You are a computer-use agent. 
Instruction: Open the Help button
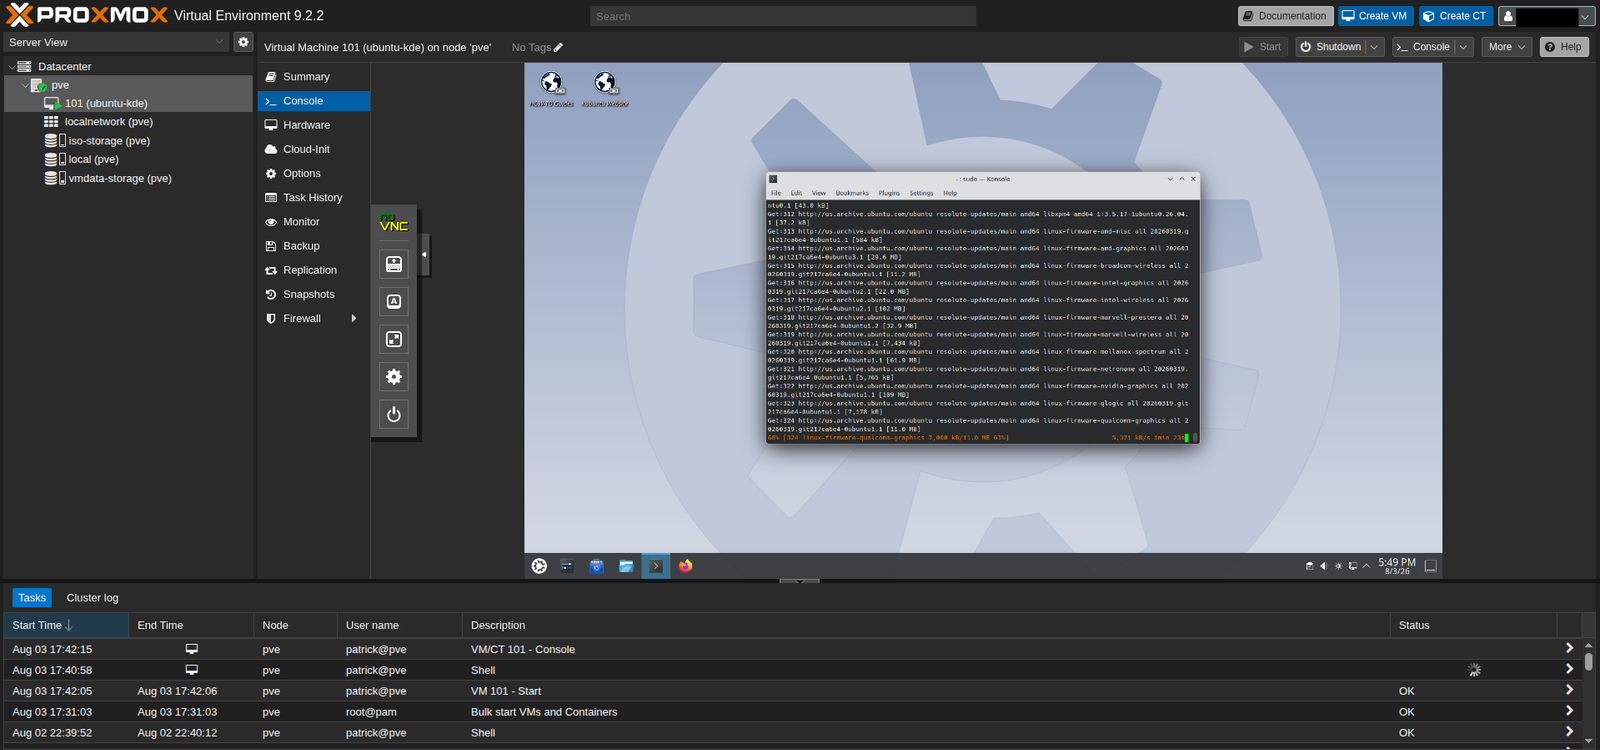1564,47
